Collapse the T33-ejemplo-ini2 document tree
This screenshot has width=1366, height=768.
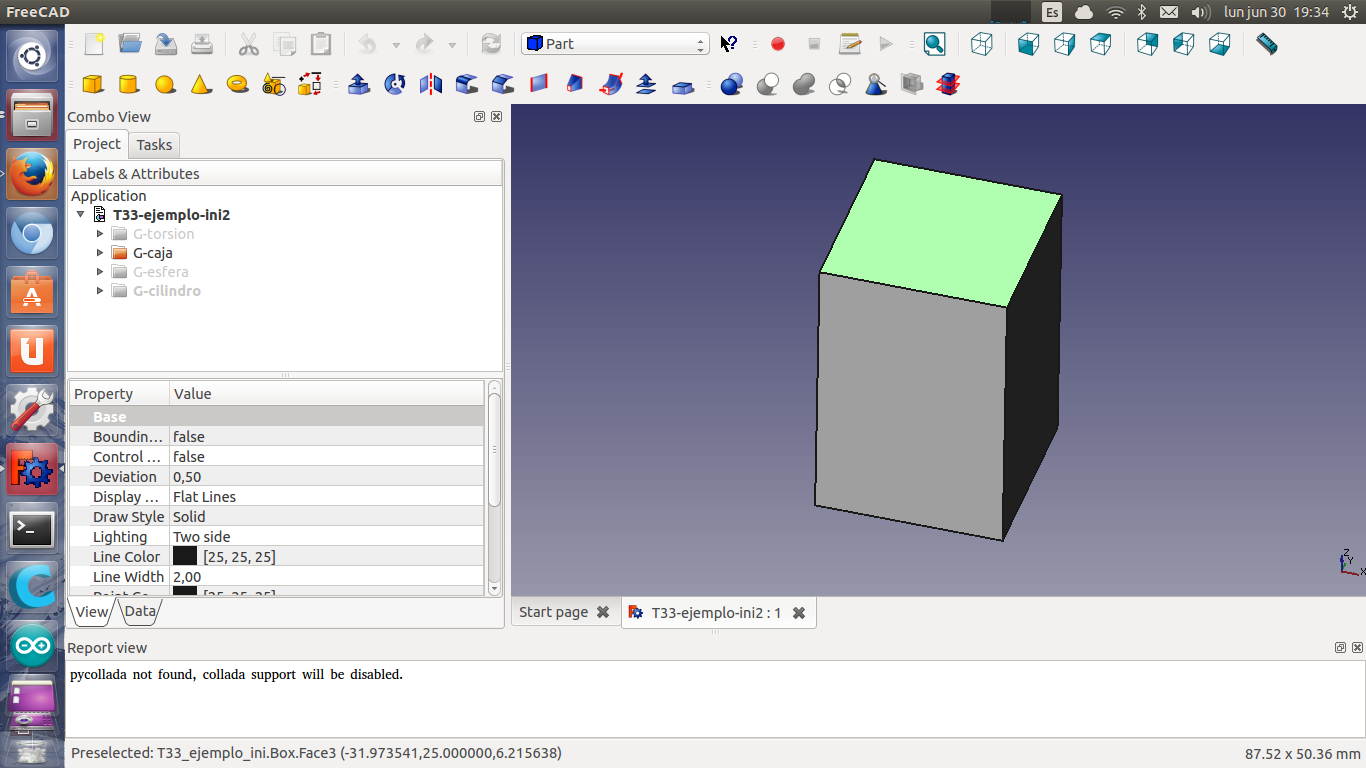[81, 215]
